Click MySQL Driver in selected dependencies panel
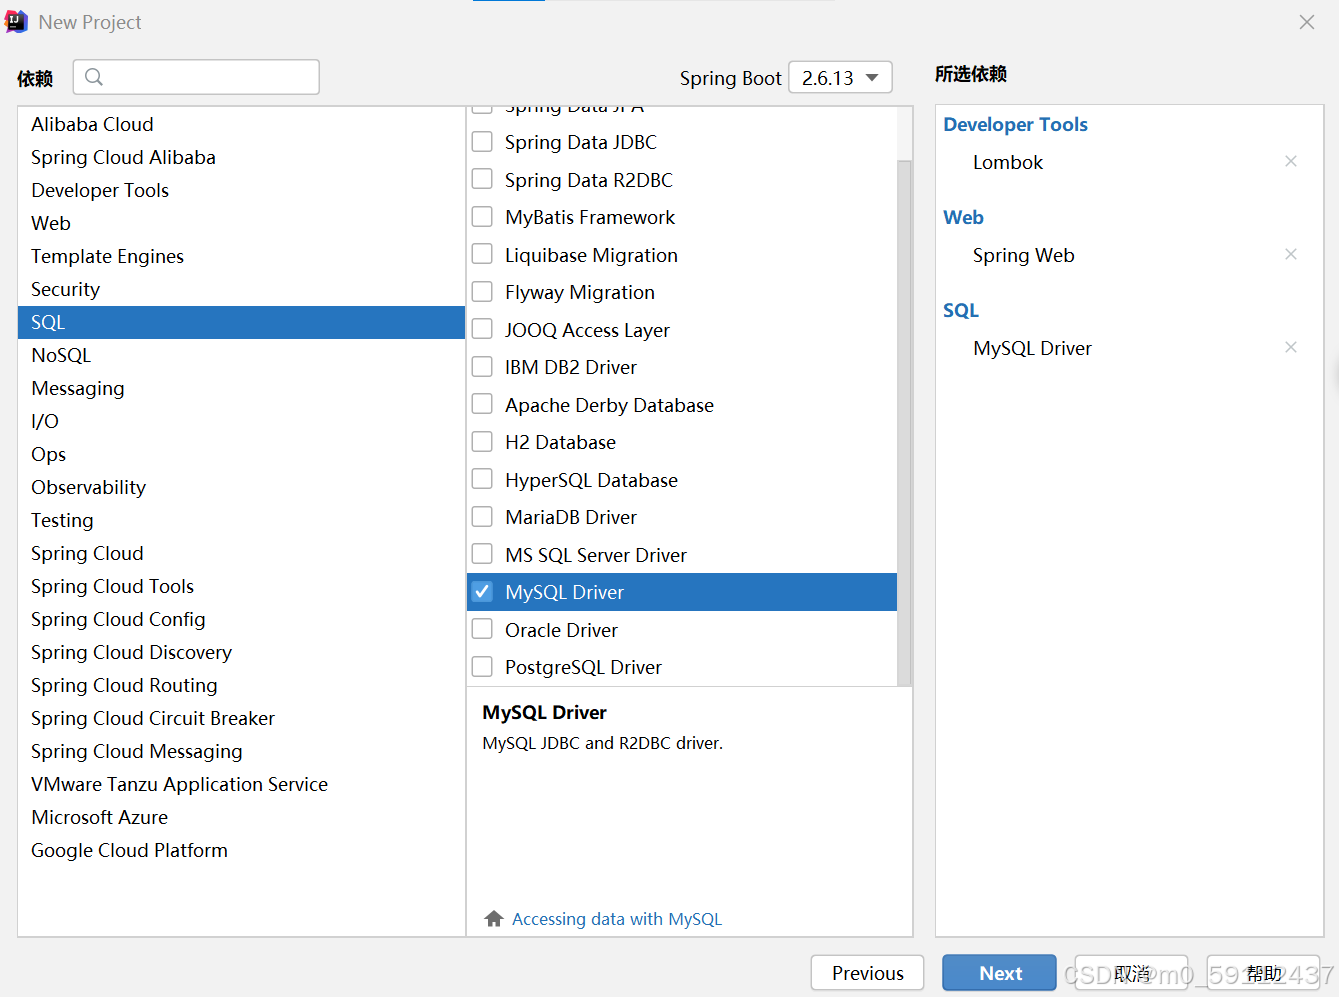1339x997 pixels. 1032,348
